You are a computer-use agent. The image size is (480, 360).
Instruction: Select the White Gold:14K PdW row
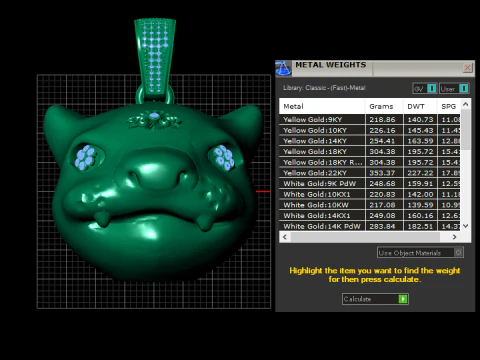point(370,226)
